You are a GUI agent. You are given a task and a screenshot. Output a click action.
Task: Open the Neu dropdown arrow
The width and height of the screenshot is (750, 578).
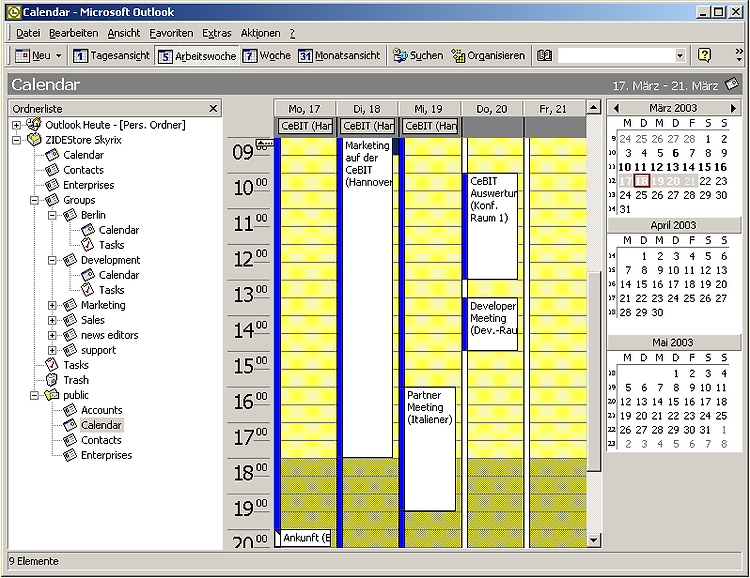(x=58, y=56)
